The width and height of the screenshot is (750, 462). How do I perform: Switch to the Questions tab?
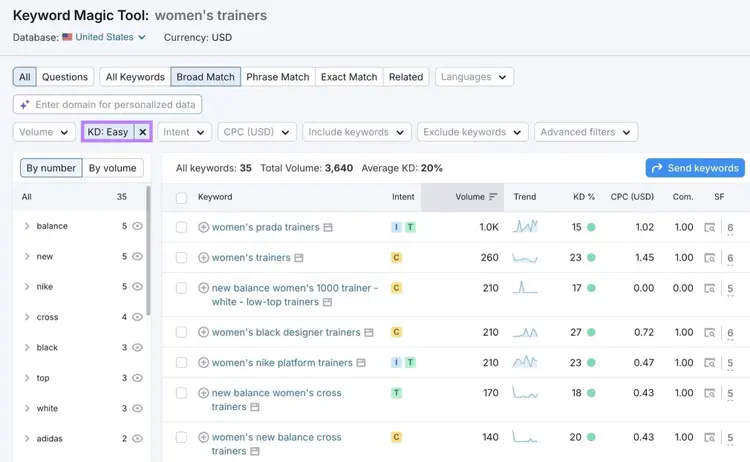[65, 77]
